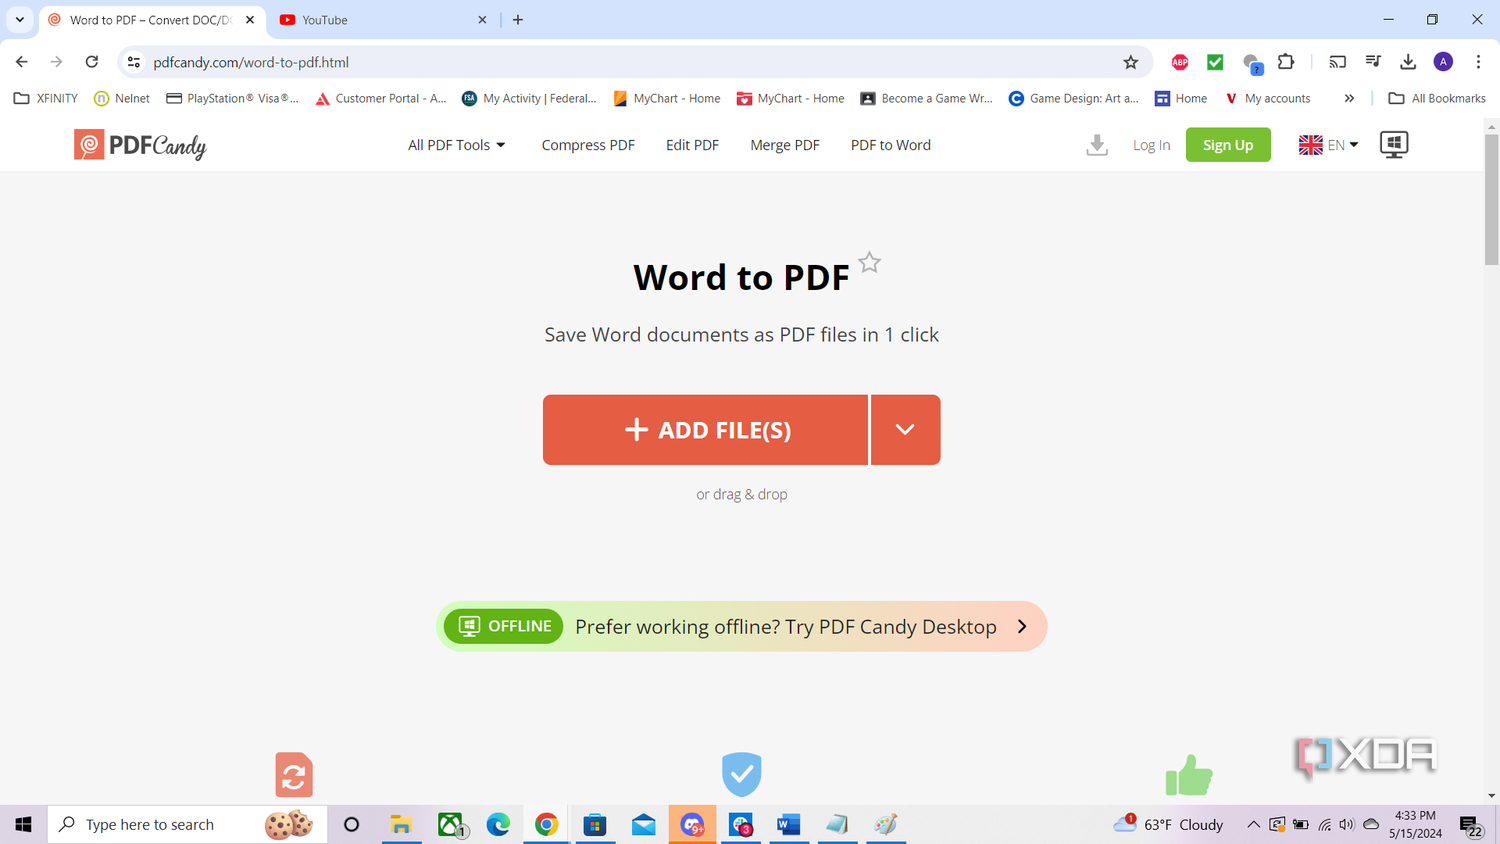Show hidden system tray icons
1500x844 pixels.
point(1253,824)
